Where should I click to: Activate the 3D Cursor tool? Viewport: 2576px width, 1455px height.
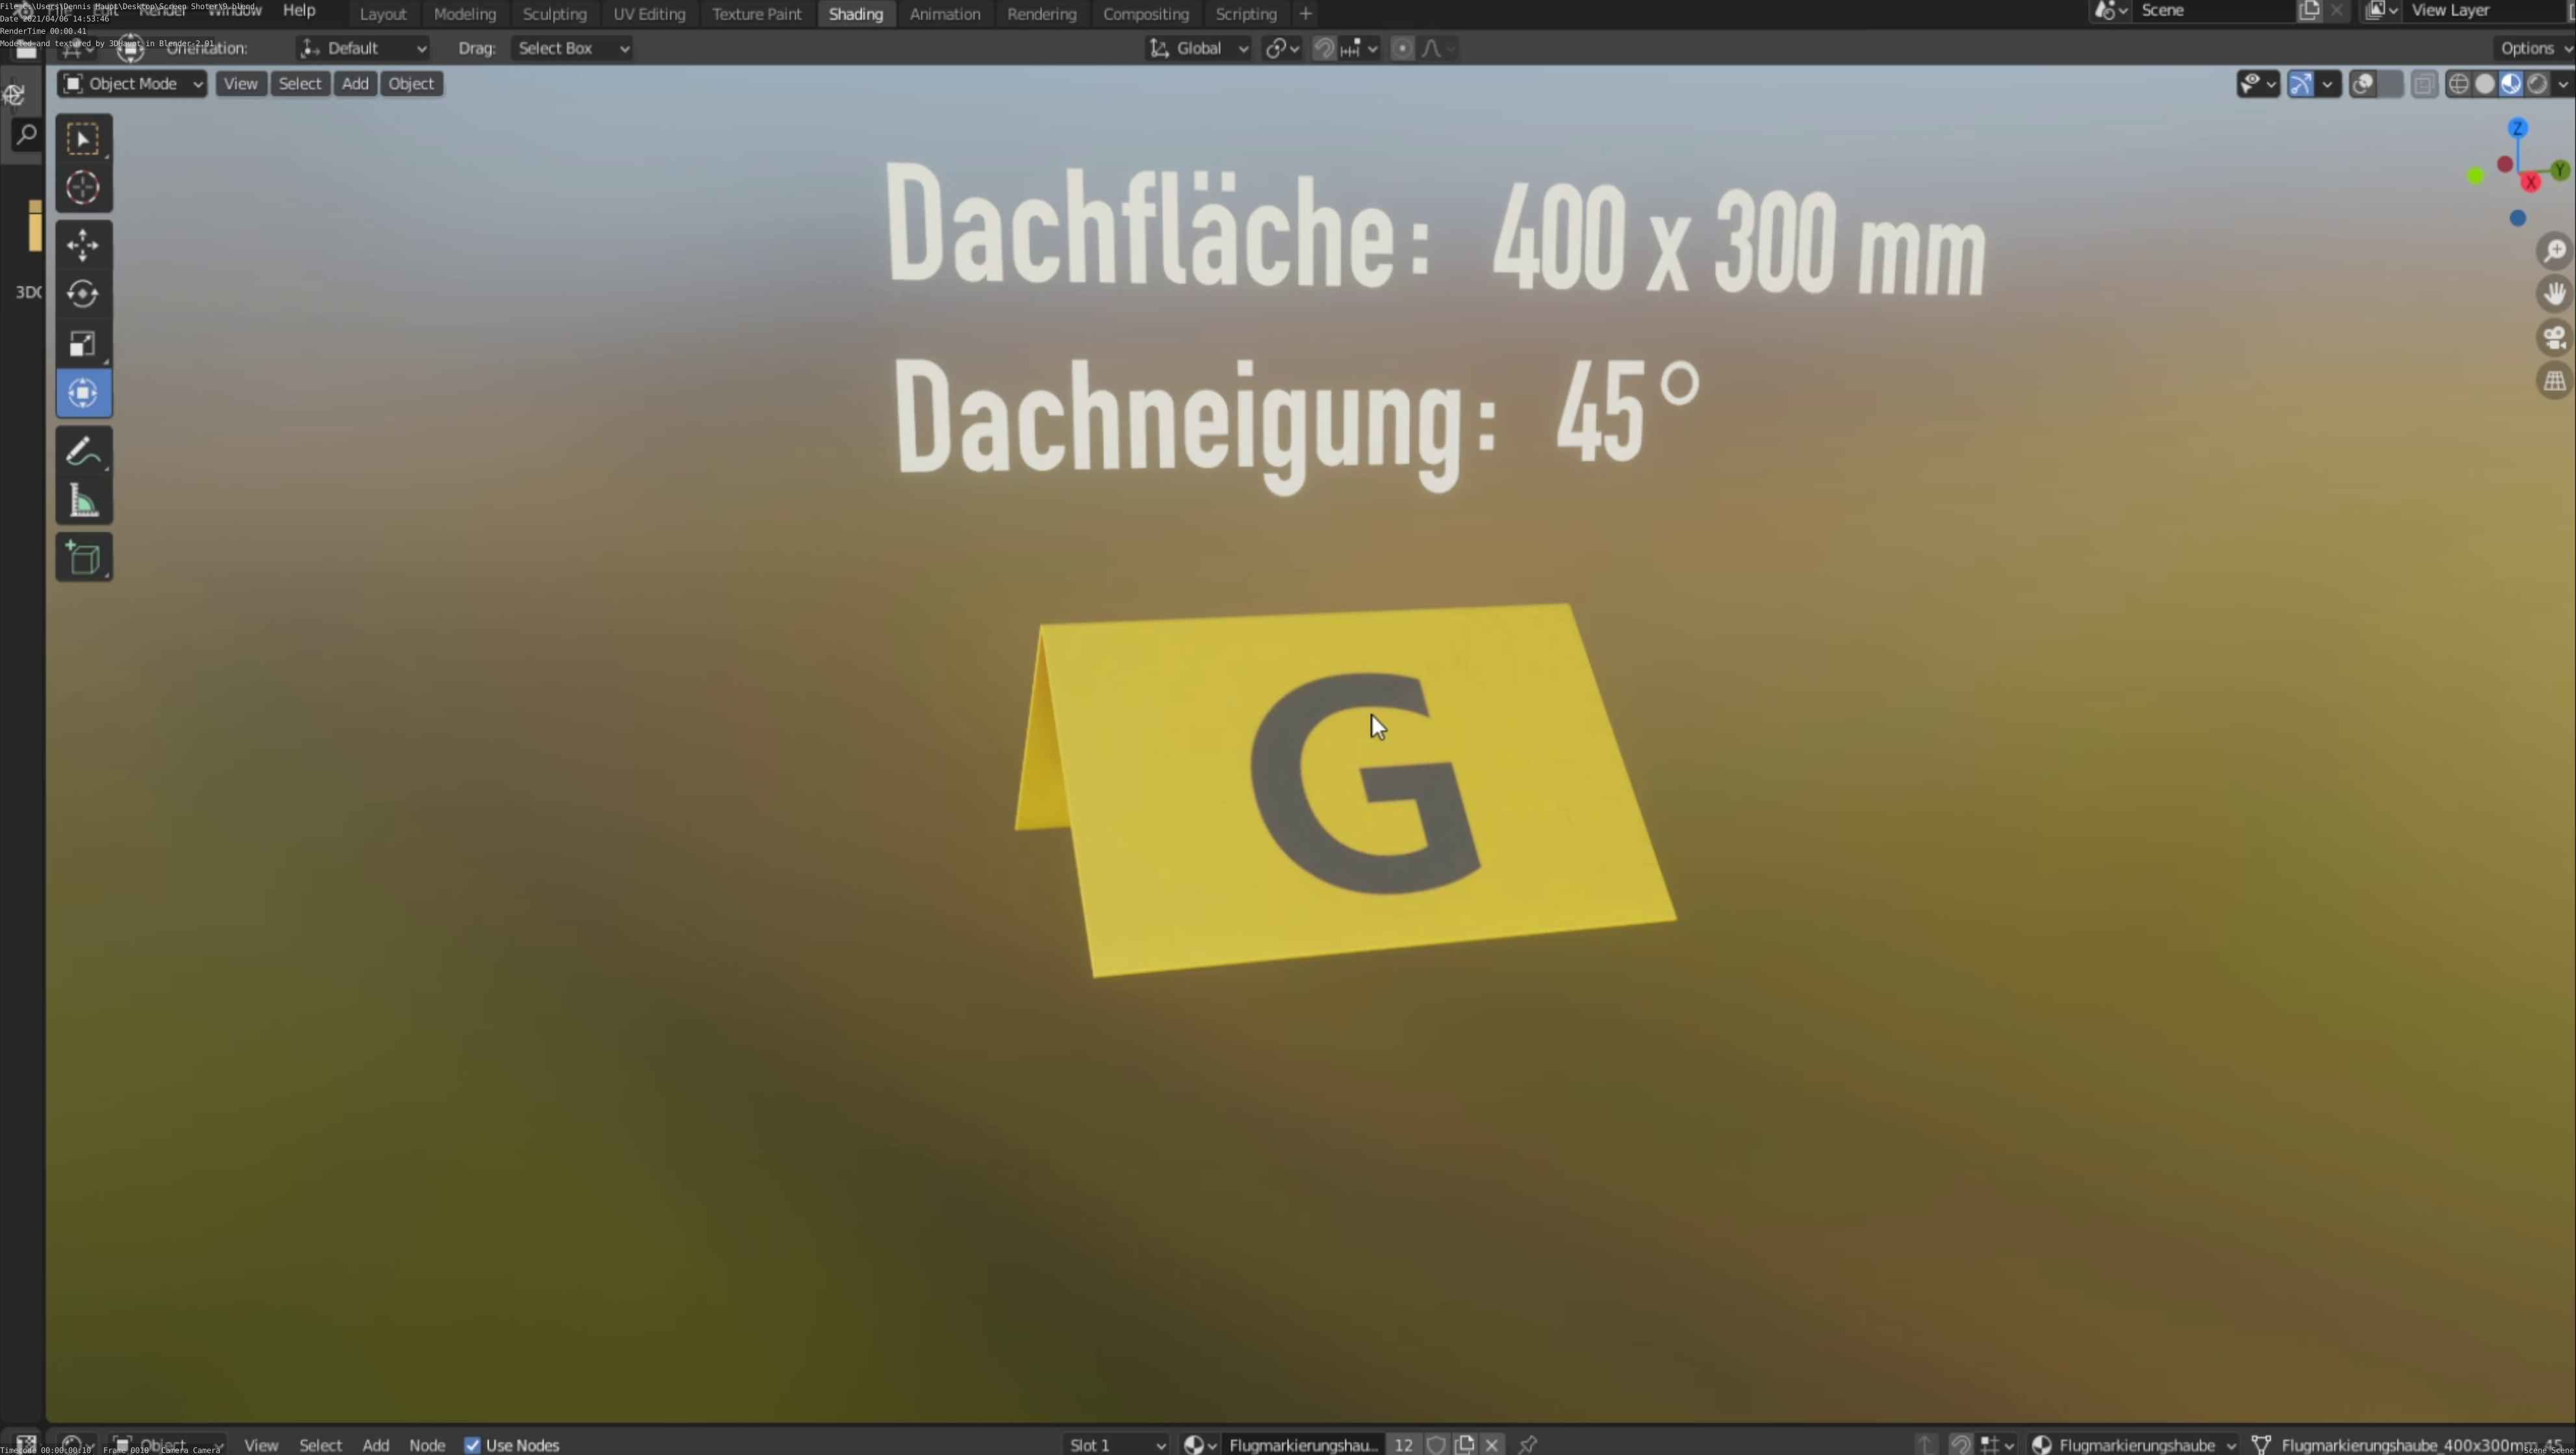coord(83,188)
